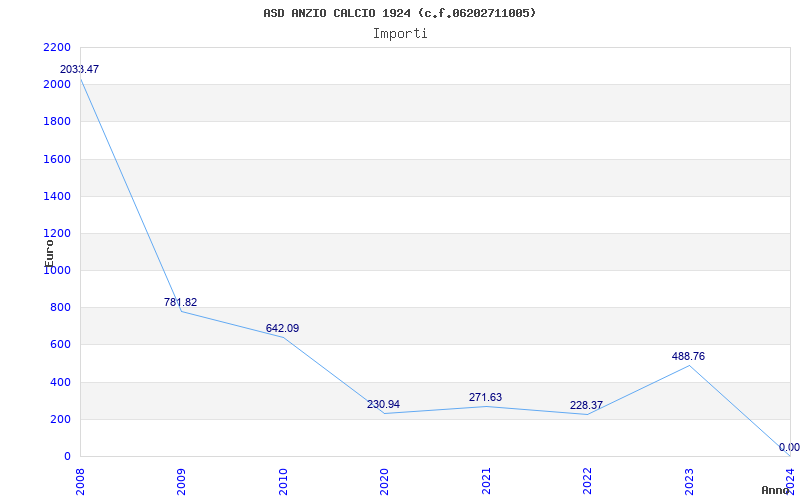Select the 228.37 data label
The image size is (800, 500).
click(x=586, y=406)
